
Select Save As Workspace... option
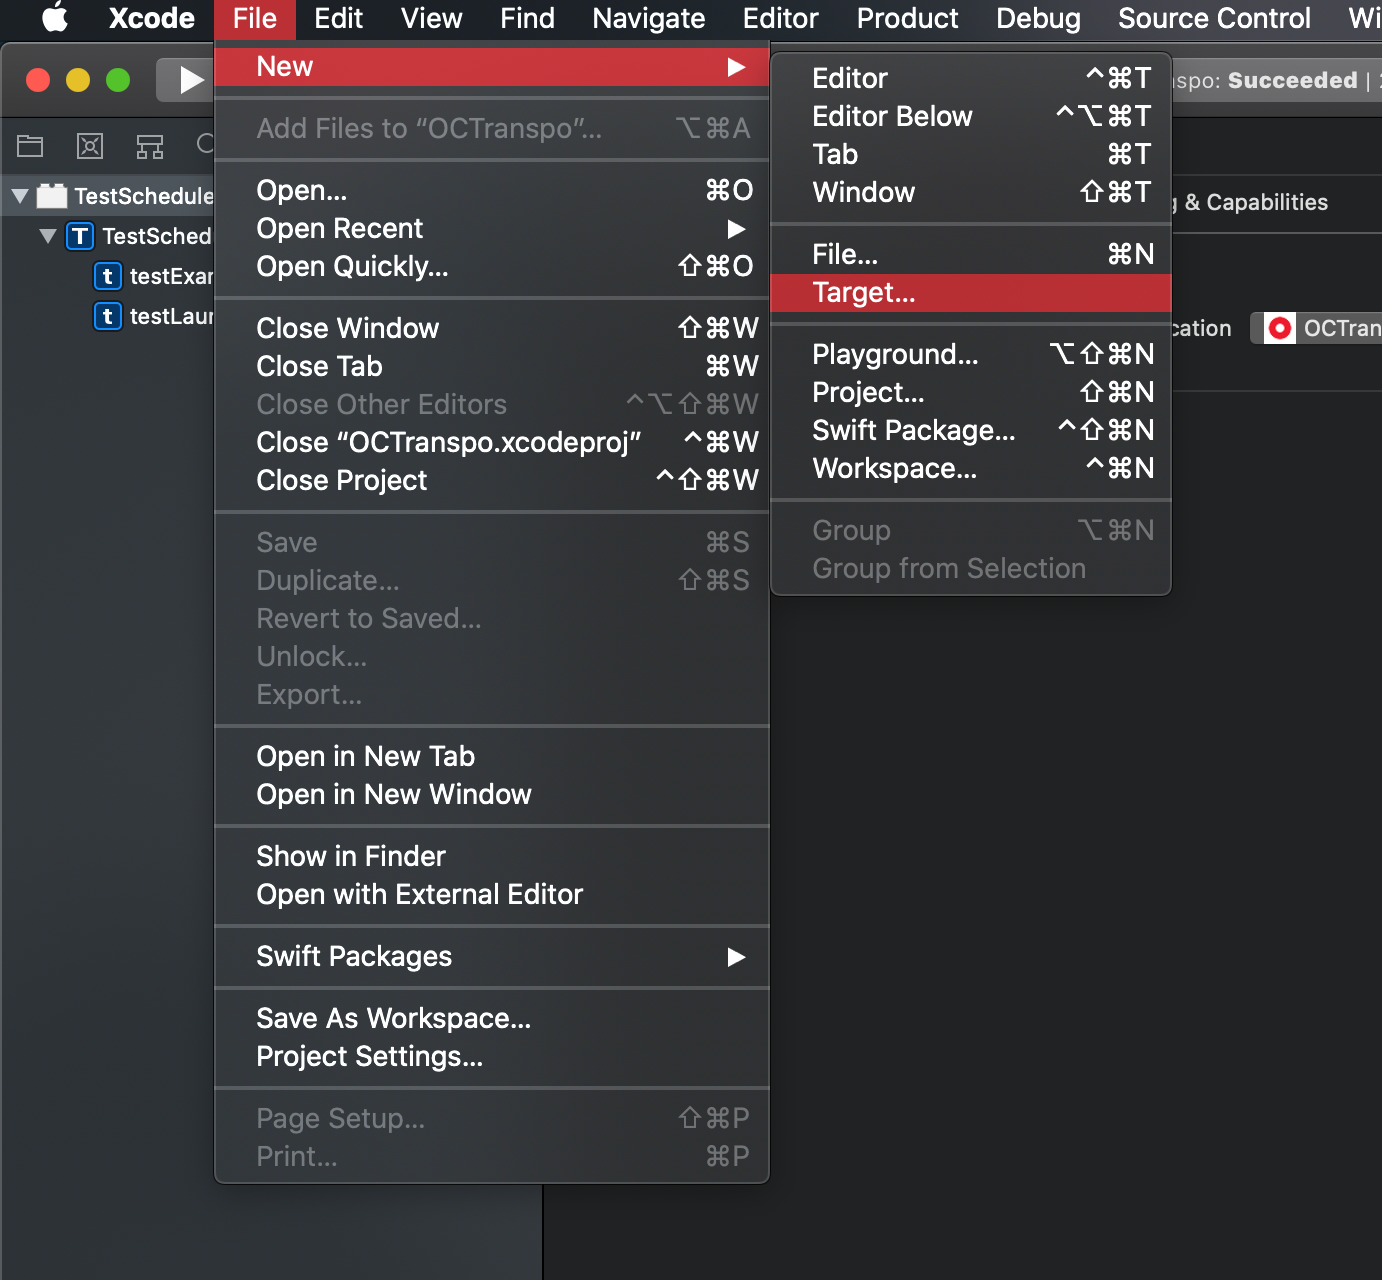[x=394, y=1018]
